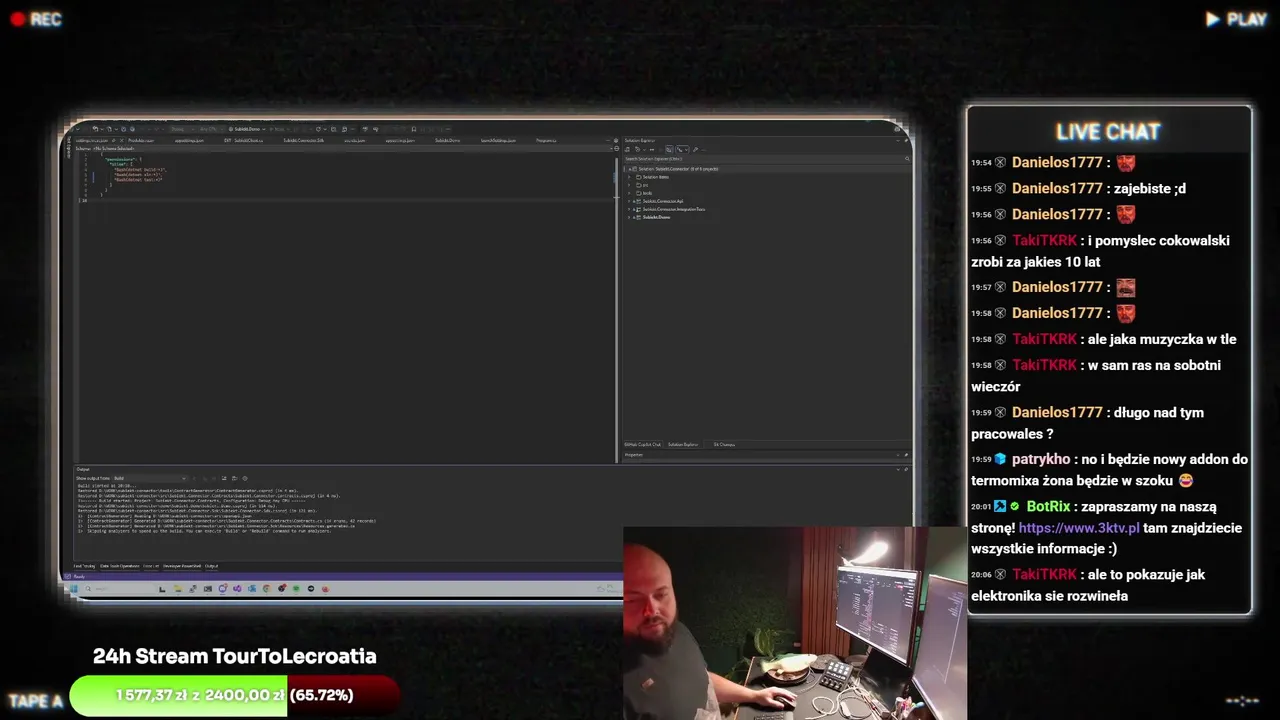The height and width of the screenshot is (720, 1280).
Task: Expand the tools folder in Solution Explorer
Action: [629, 193]
